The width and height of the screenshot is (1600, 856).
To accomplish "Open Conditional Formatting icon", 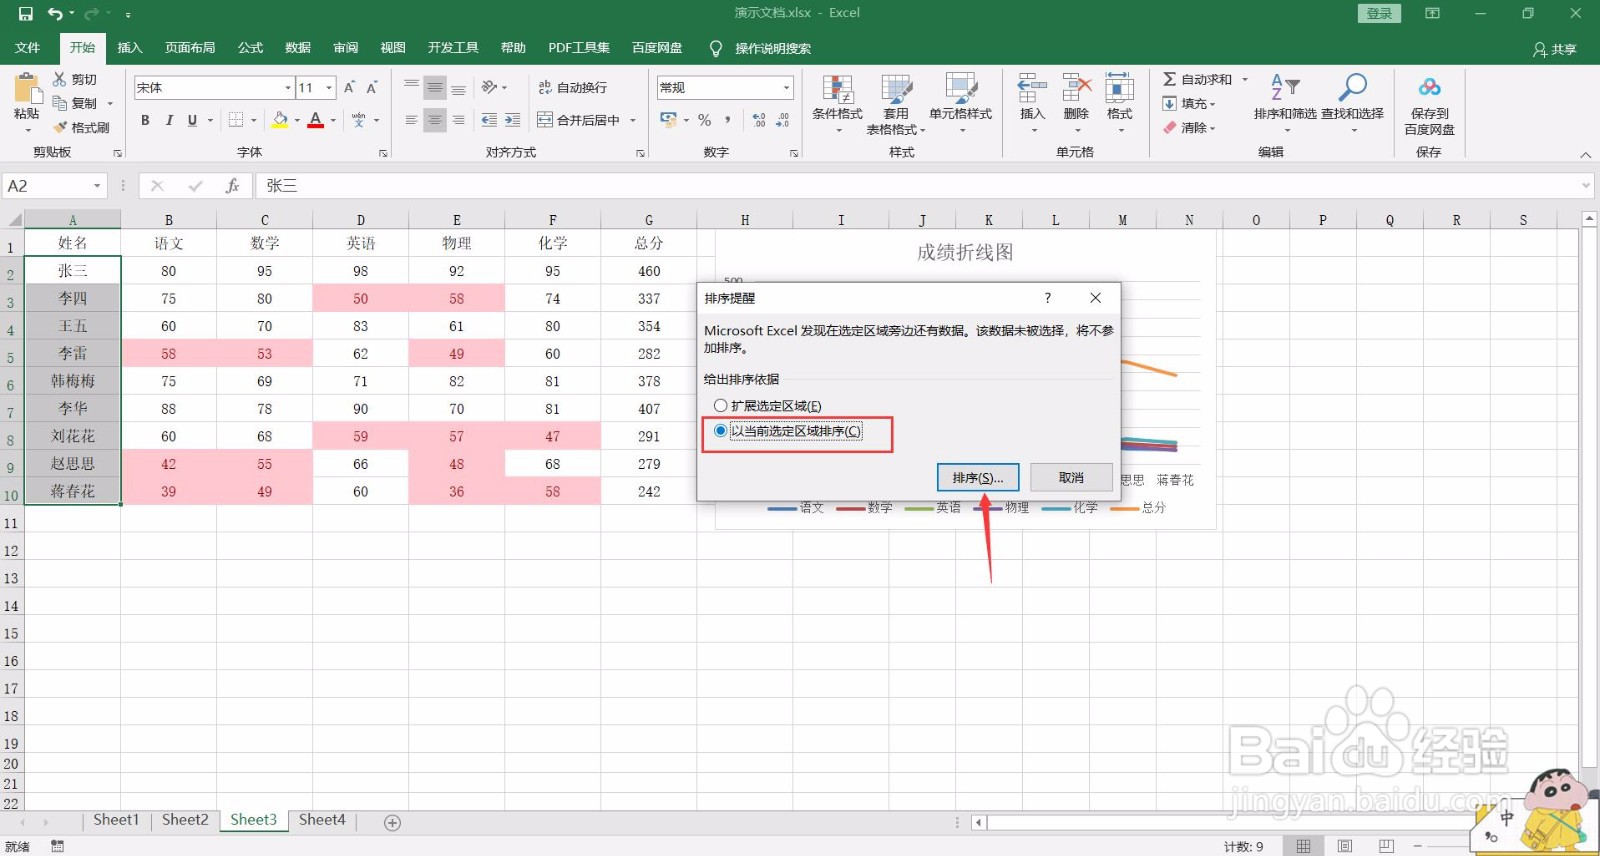I will pos(837,89).
